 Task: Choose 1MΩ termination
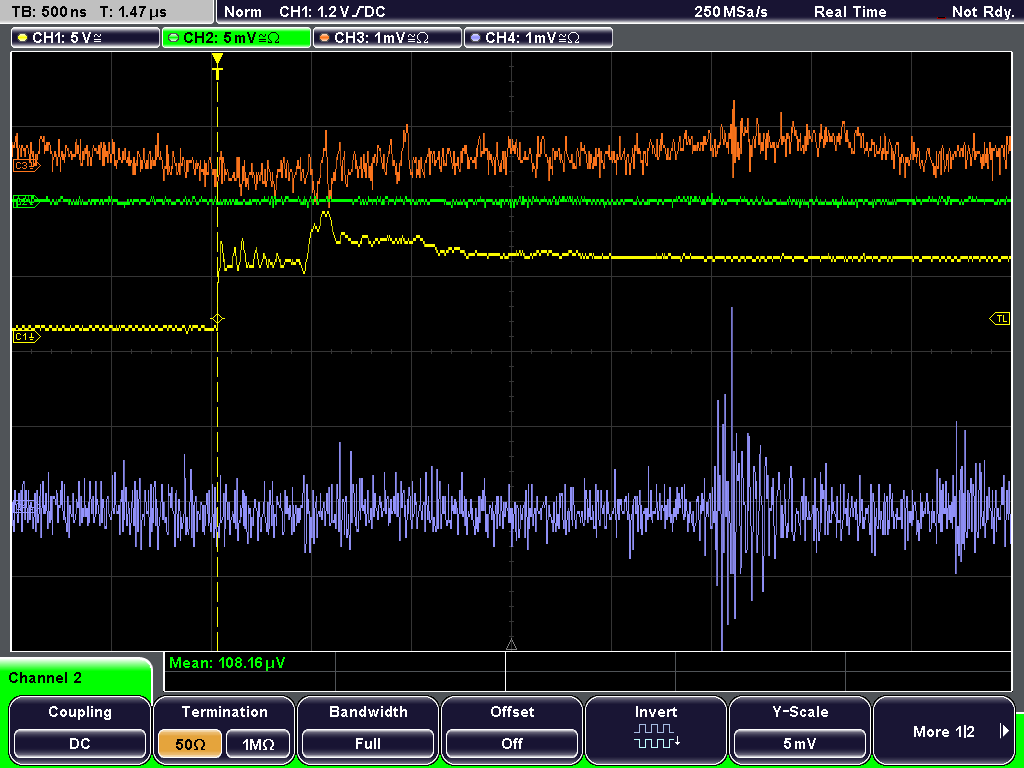point(258,743)
